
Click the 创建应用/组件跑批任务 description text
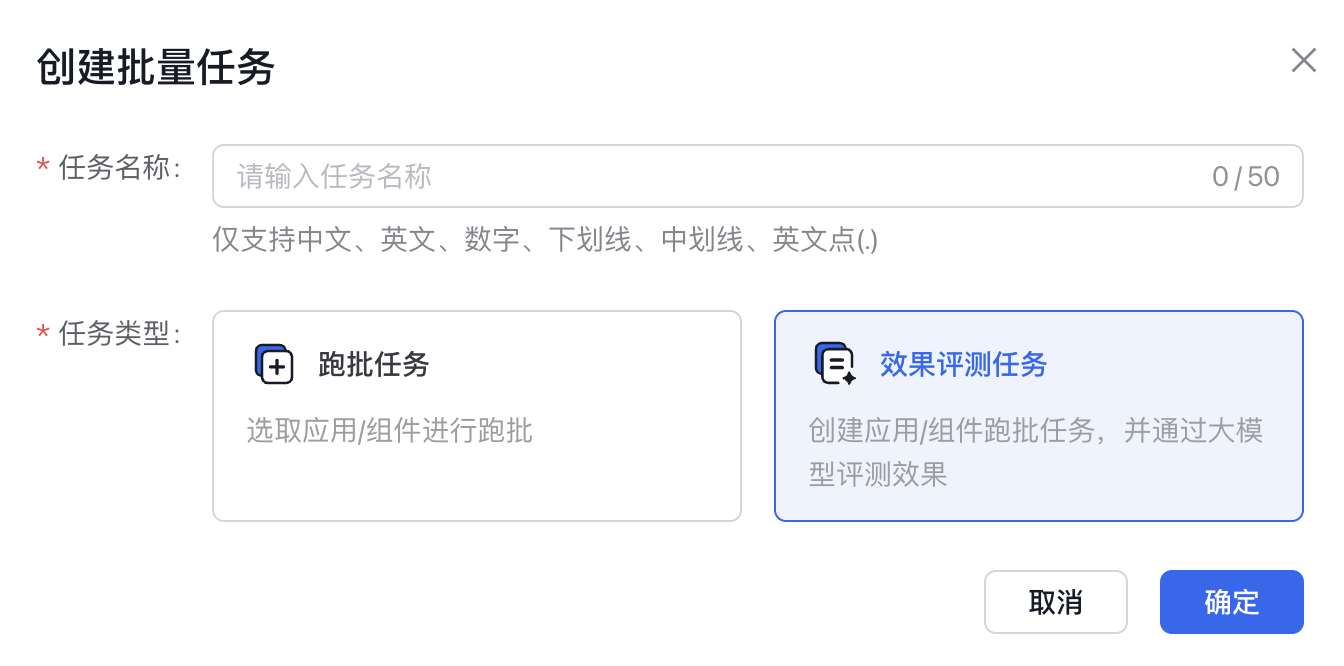tap(1036, 452)
